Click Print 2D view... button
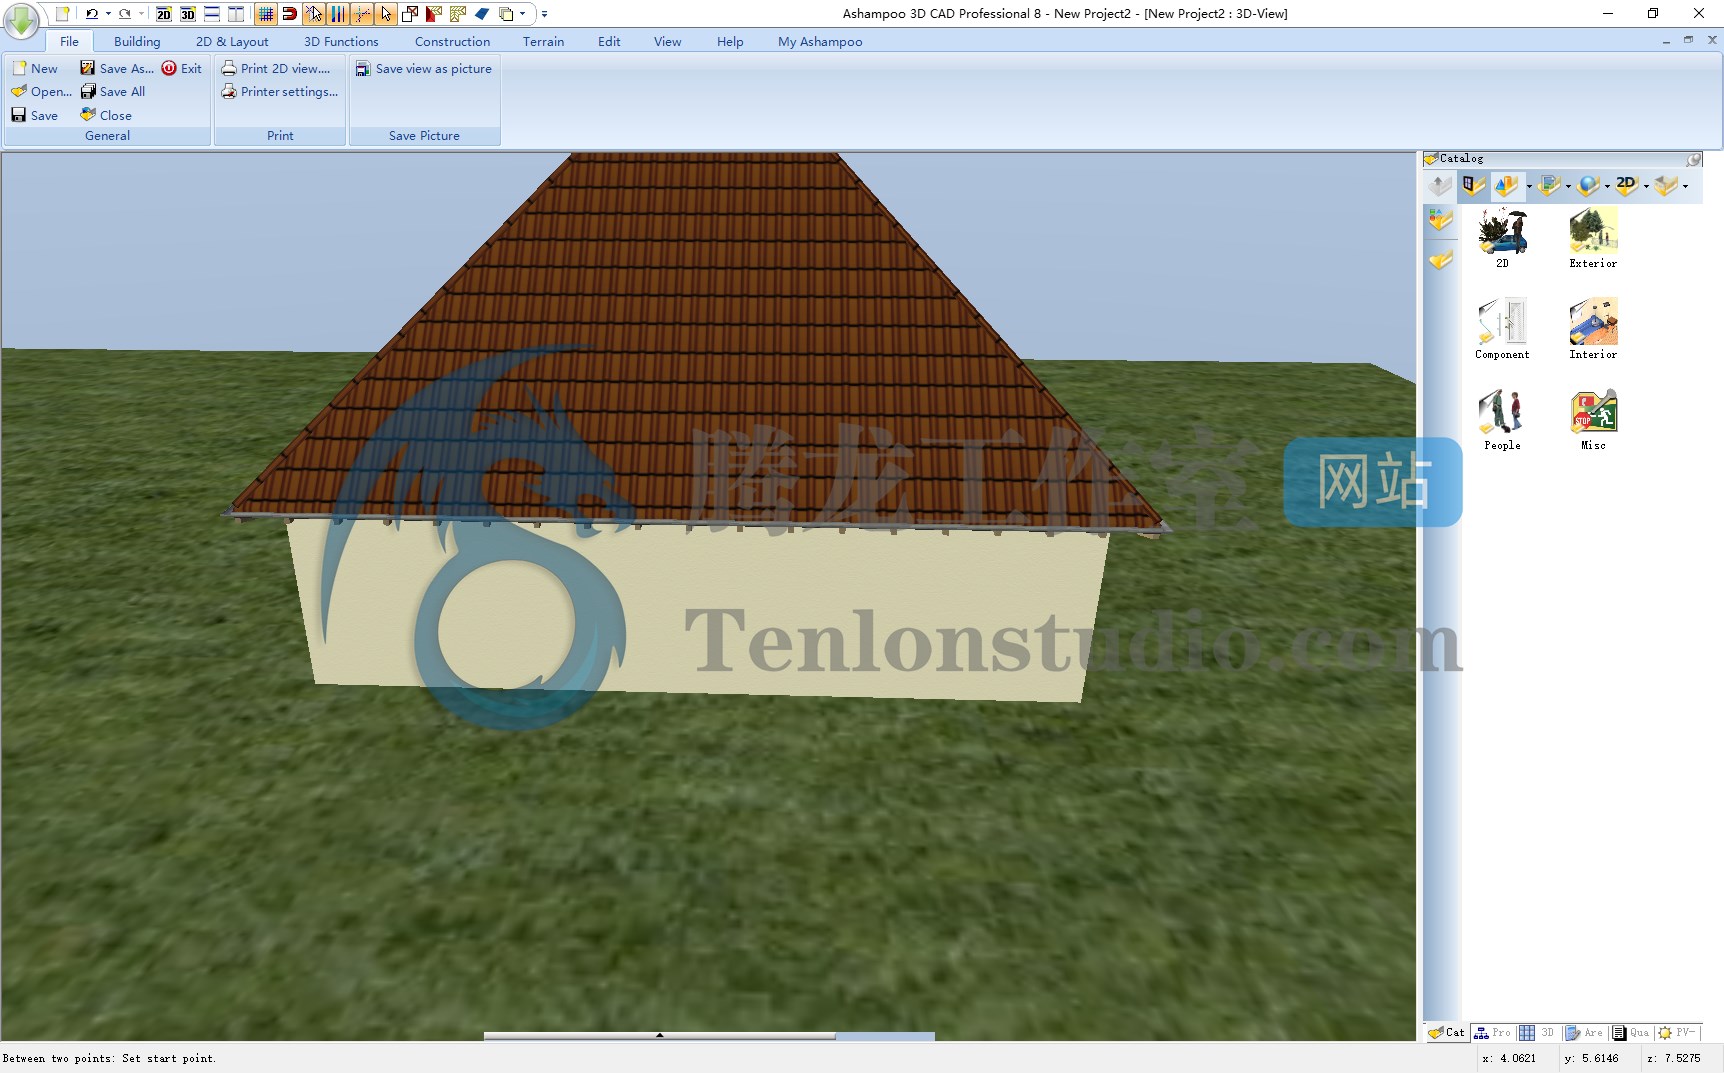Image resolution: width=1724 pixels, height=1073 pixels. point(276,68)
